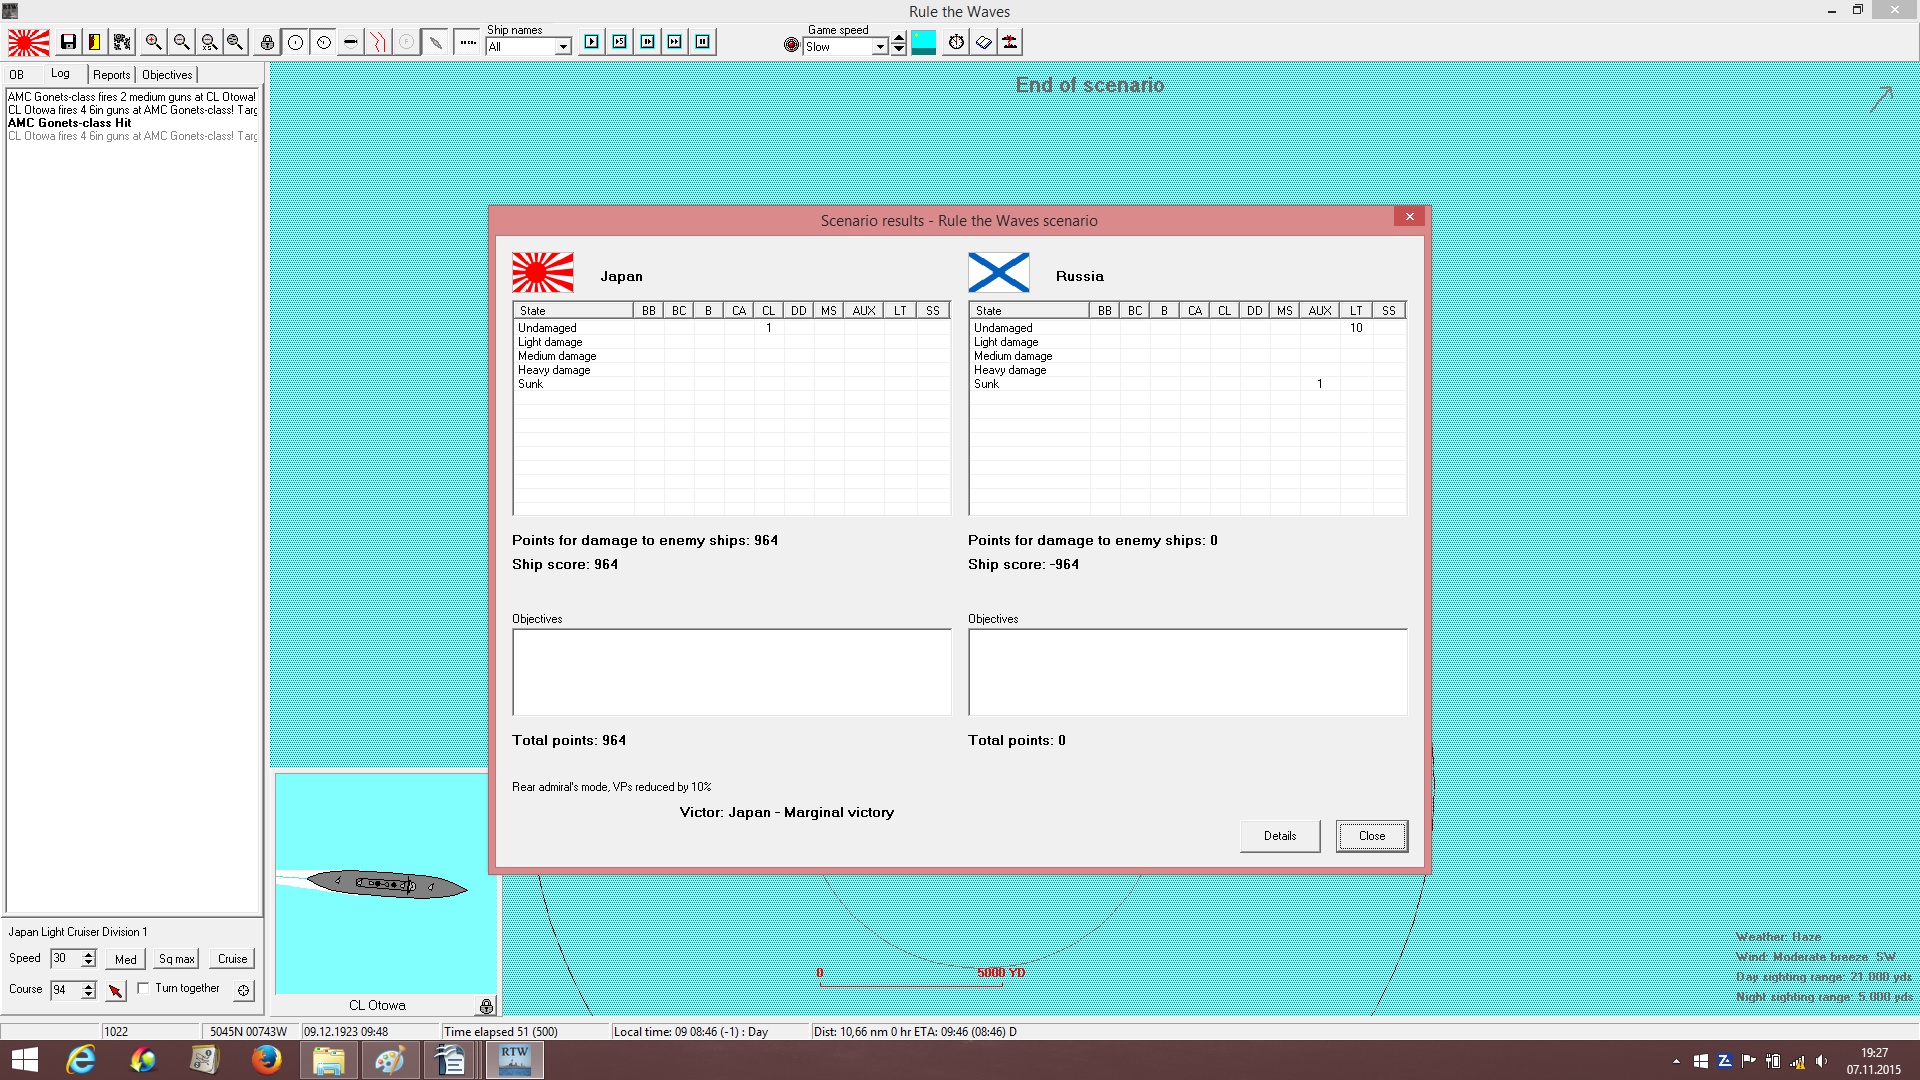Click the pause time control button
This screenshot has width=1920, height=1080.
pyautogui.click(x=702, y=42)
